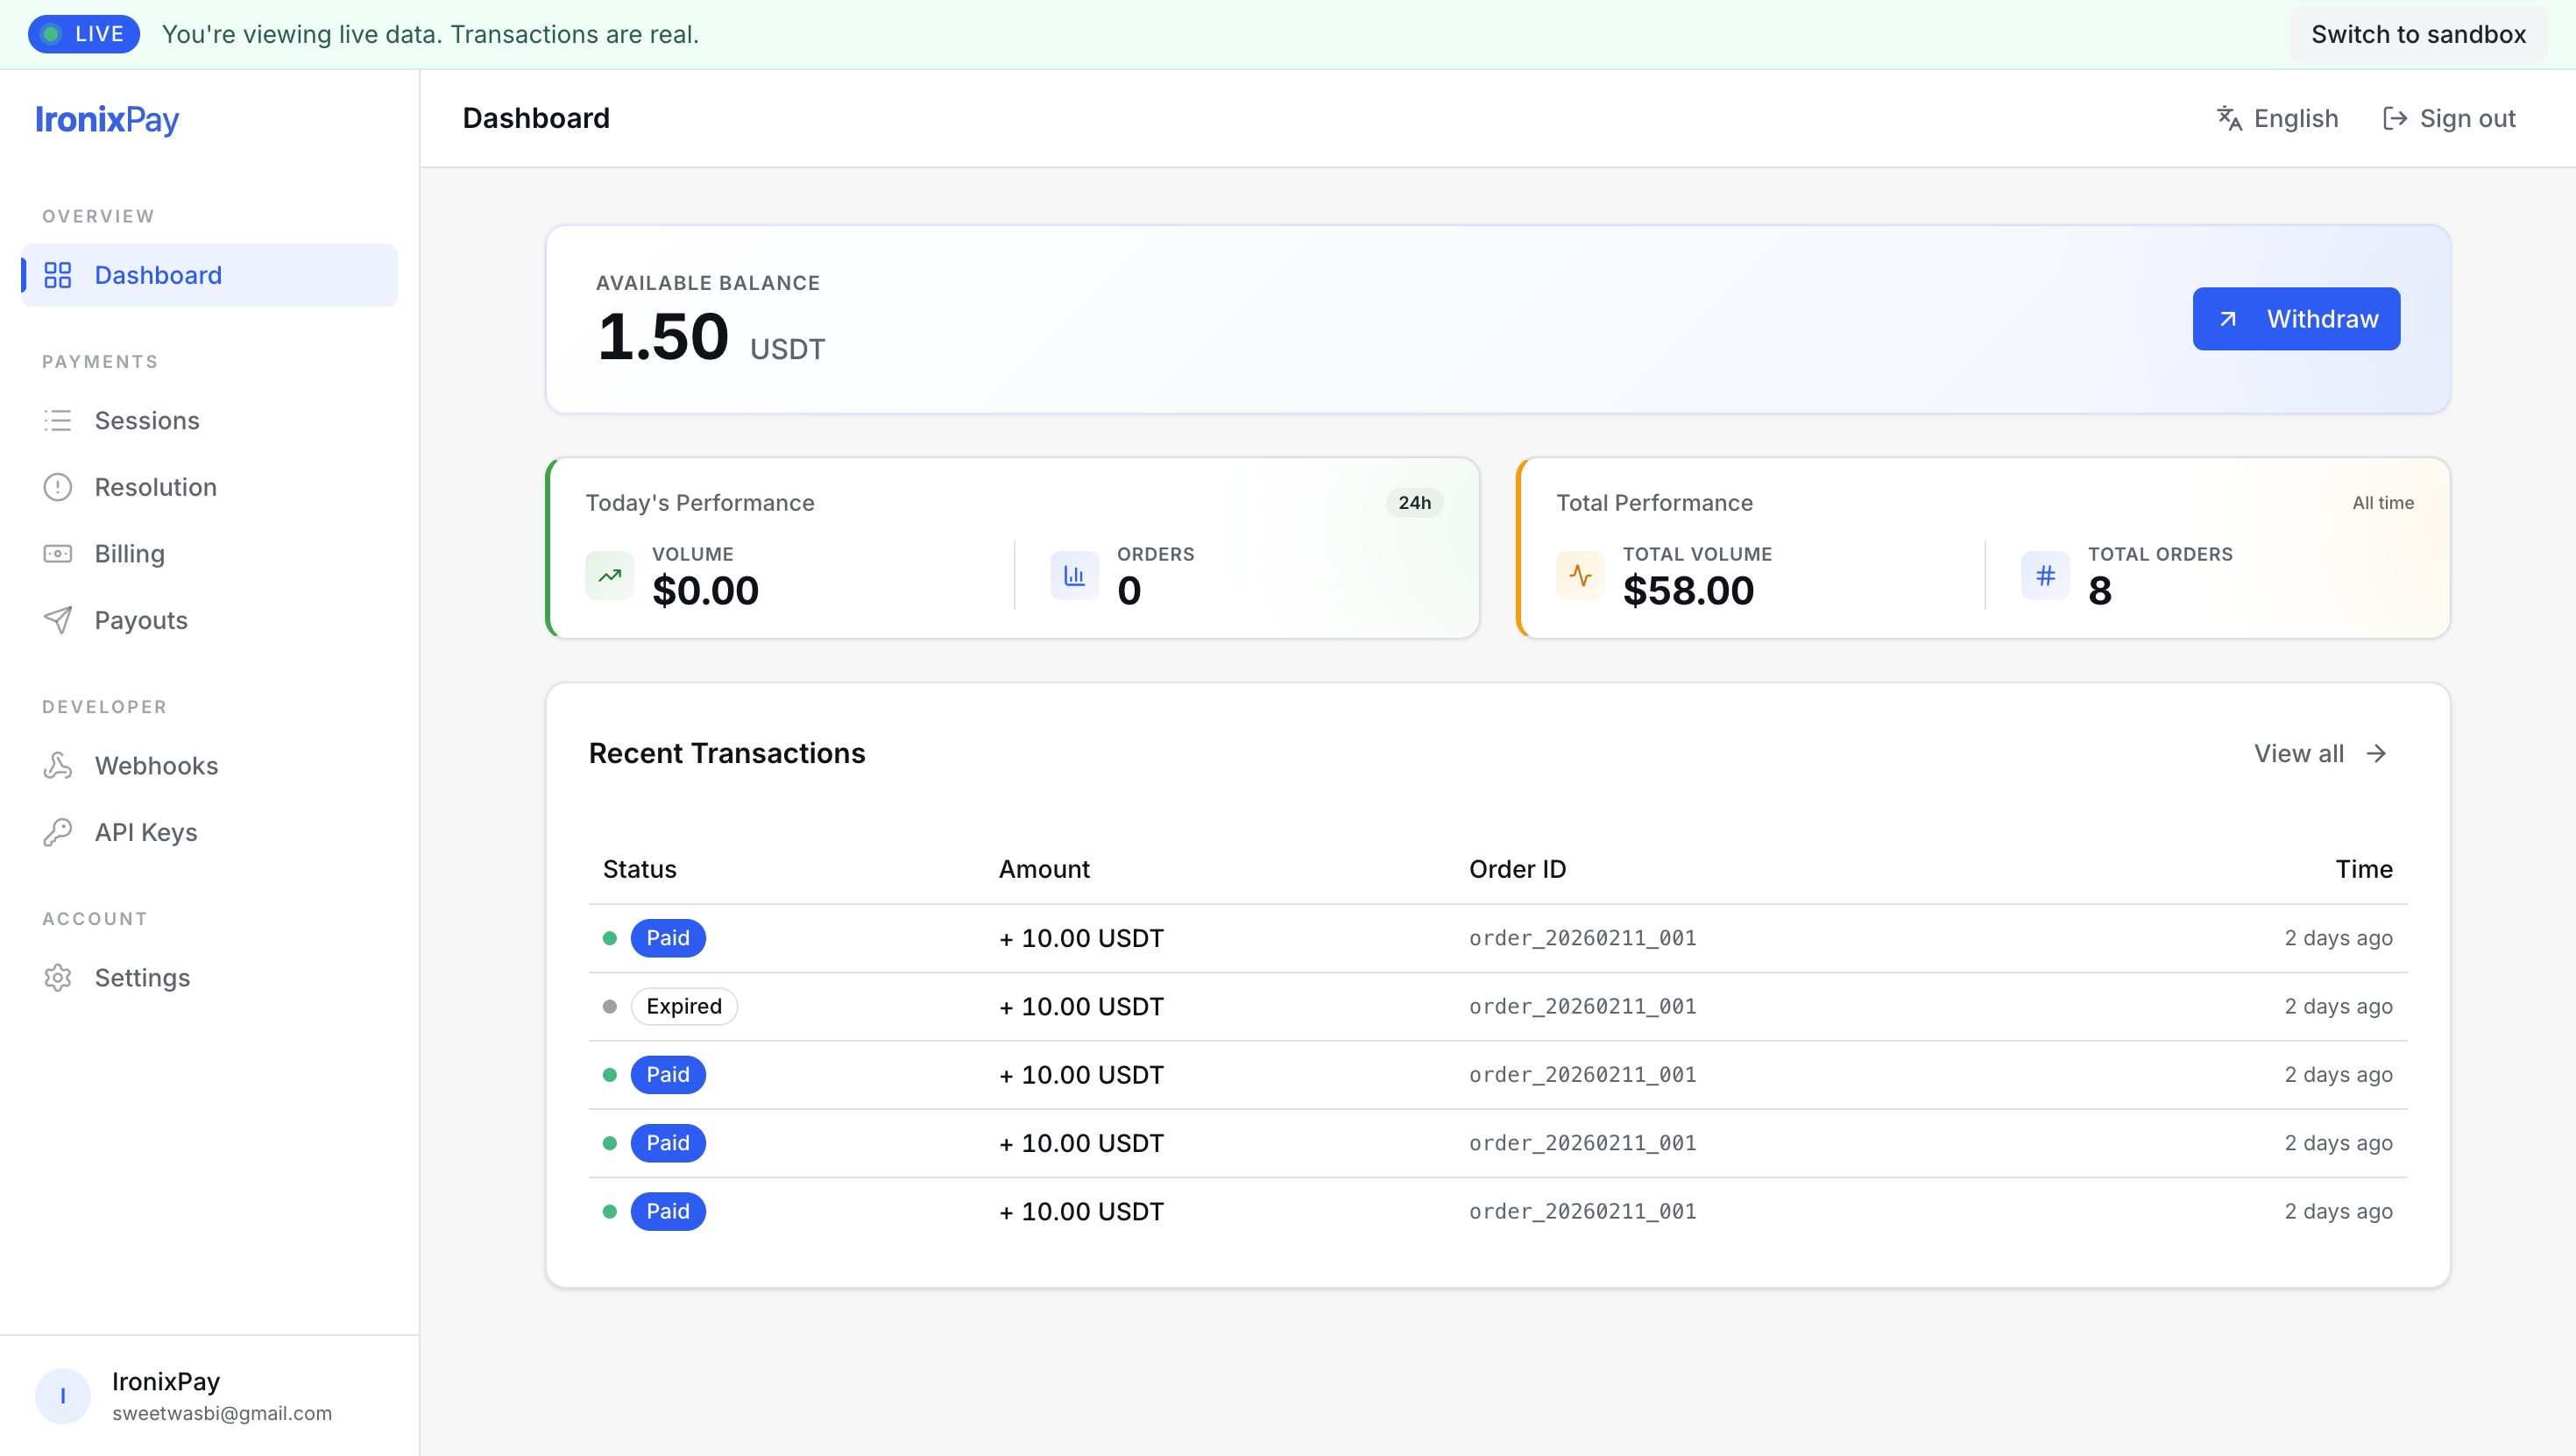Switch to sandbox mode
Image resolution: width=2576 pixels, height=1456 pixels.
click(x=2418, y=33)
